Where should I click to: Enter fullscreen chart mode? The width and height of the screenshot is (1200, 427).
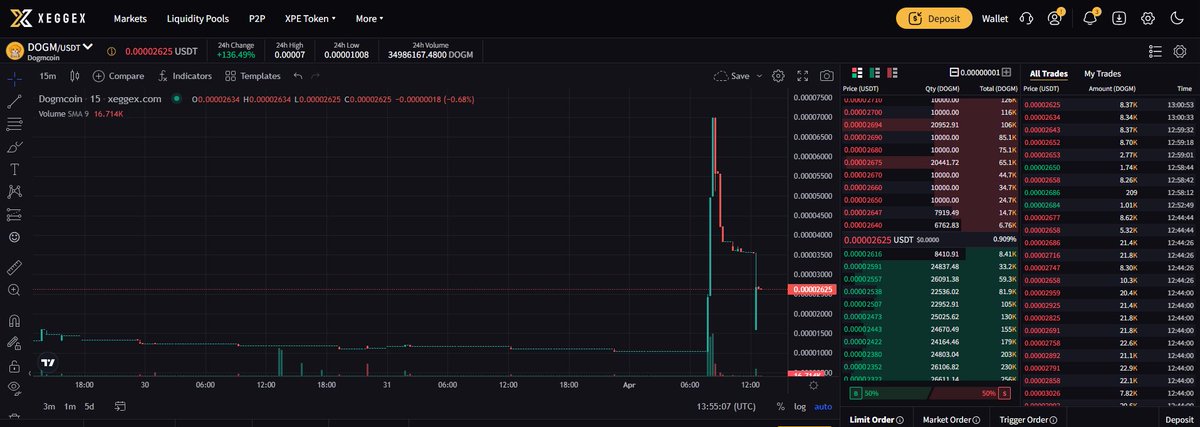pyautogui.click(x=802, y=76)
